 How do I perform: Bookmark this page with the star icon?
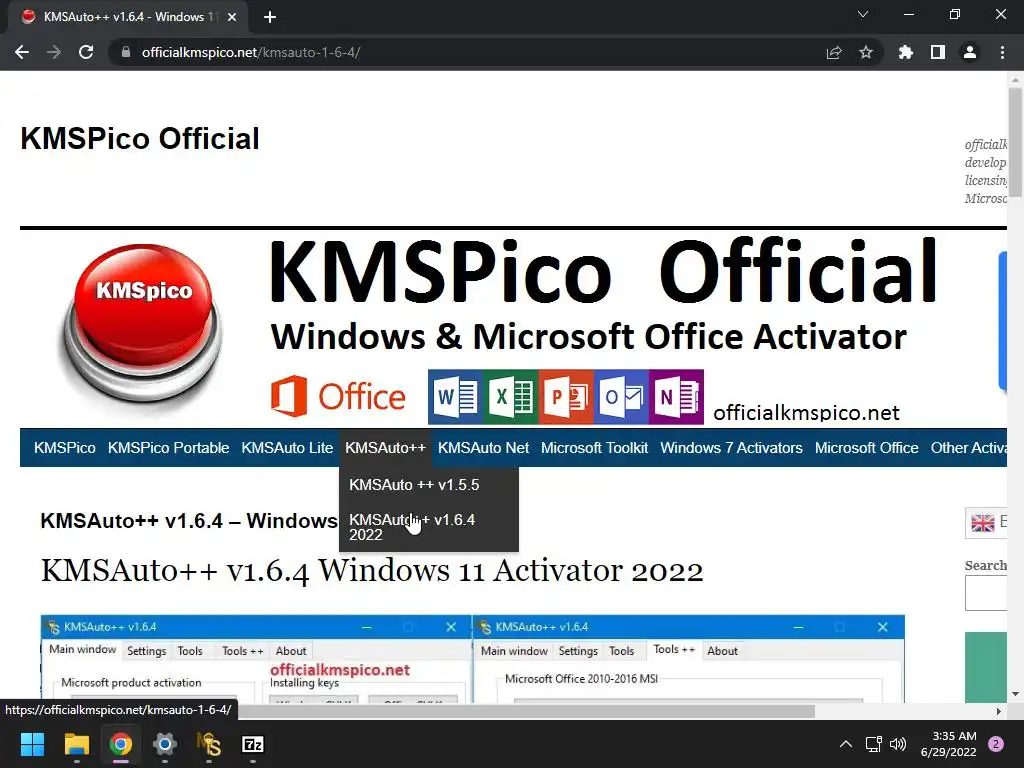click(866, 52)
